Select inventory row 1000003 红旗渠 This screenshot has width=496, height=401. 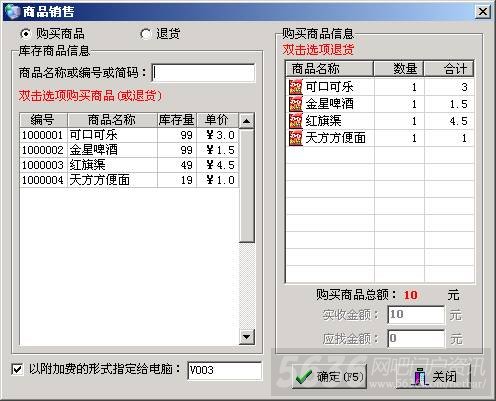point(129,165)
